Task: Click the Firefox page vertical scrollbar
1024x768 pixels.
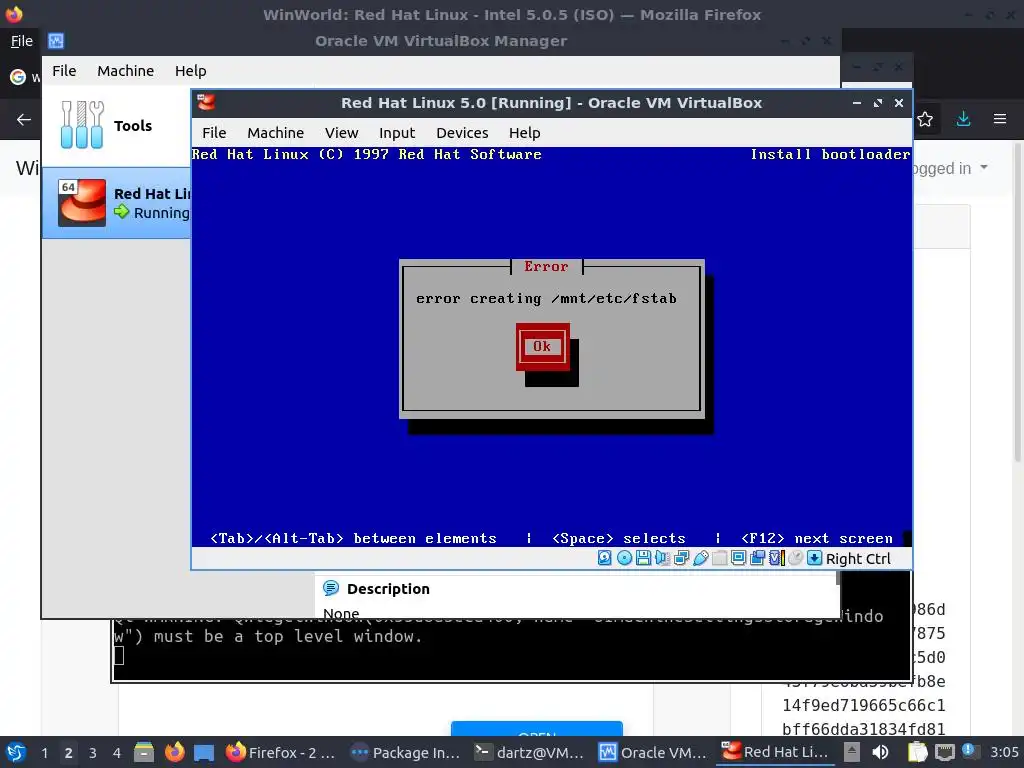Action: click(1017, 300)
